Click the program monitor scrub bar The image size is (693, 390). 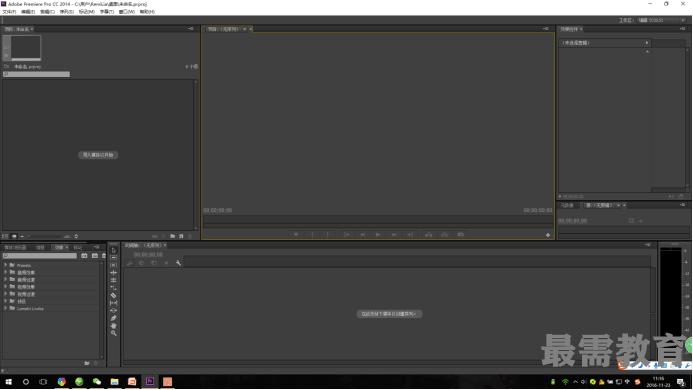coord(378,218)
